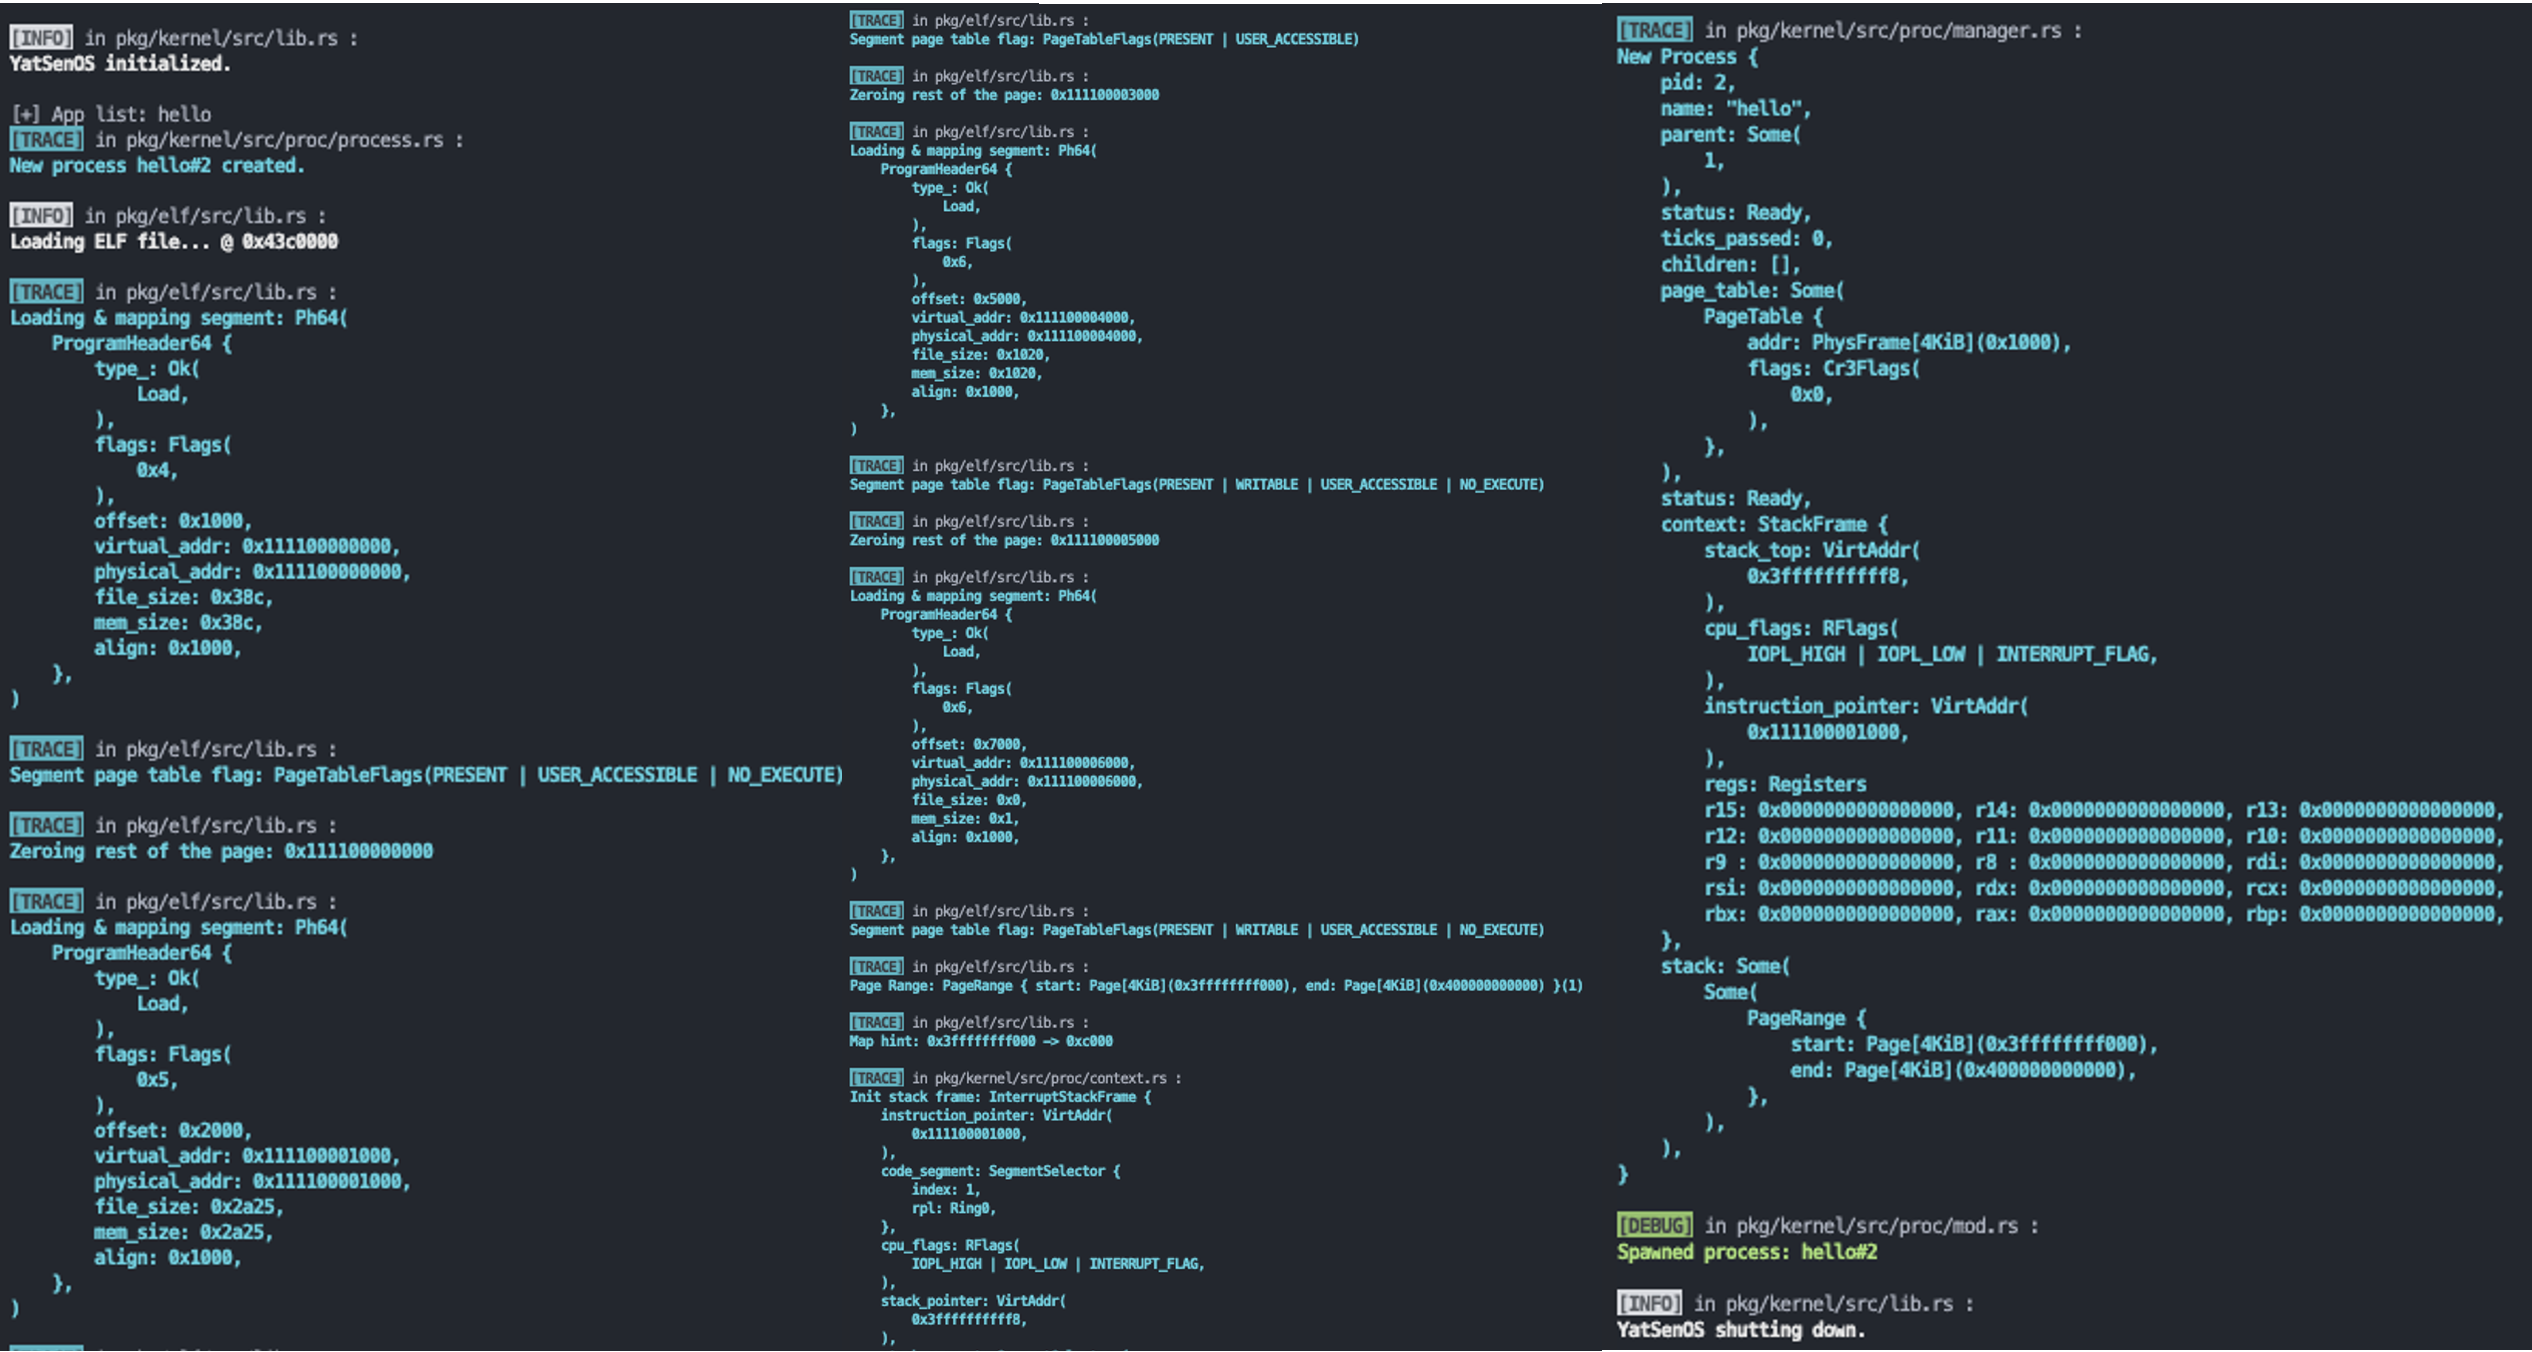This screenshot has width=2532, height=1352.
Task: Click the 'pid: 2,' field
Action: [1698, 83]
